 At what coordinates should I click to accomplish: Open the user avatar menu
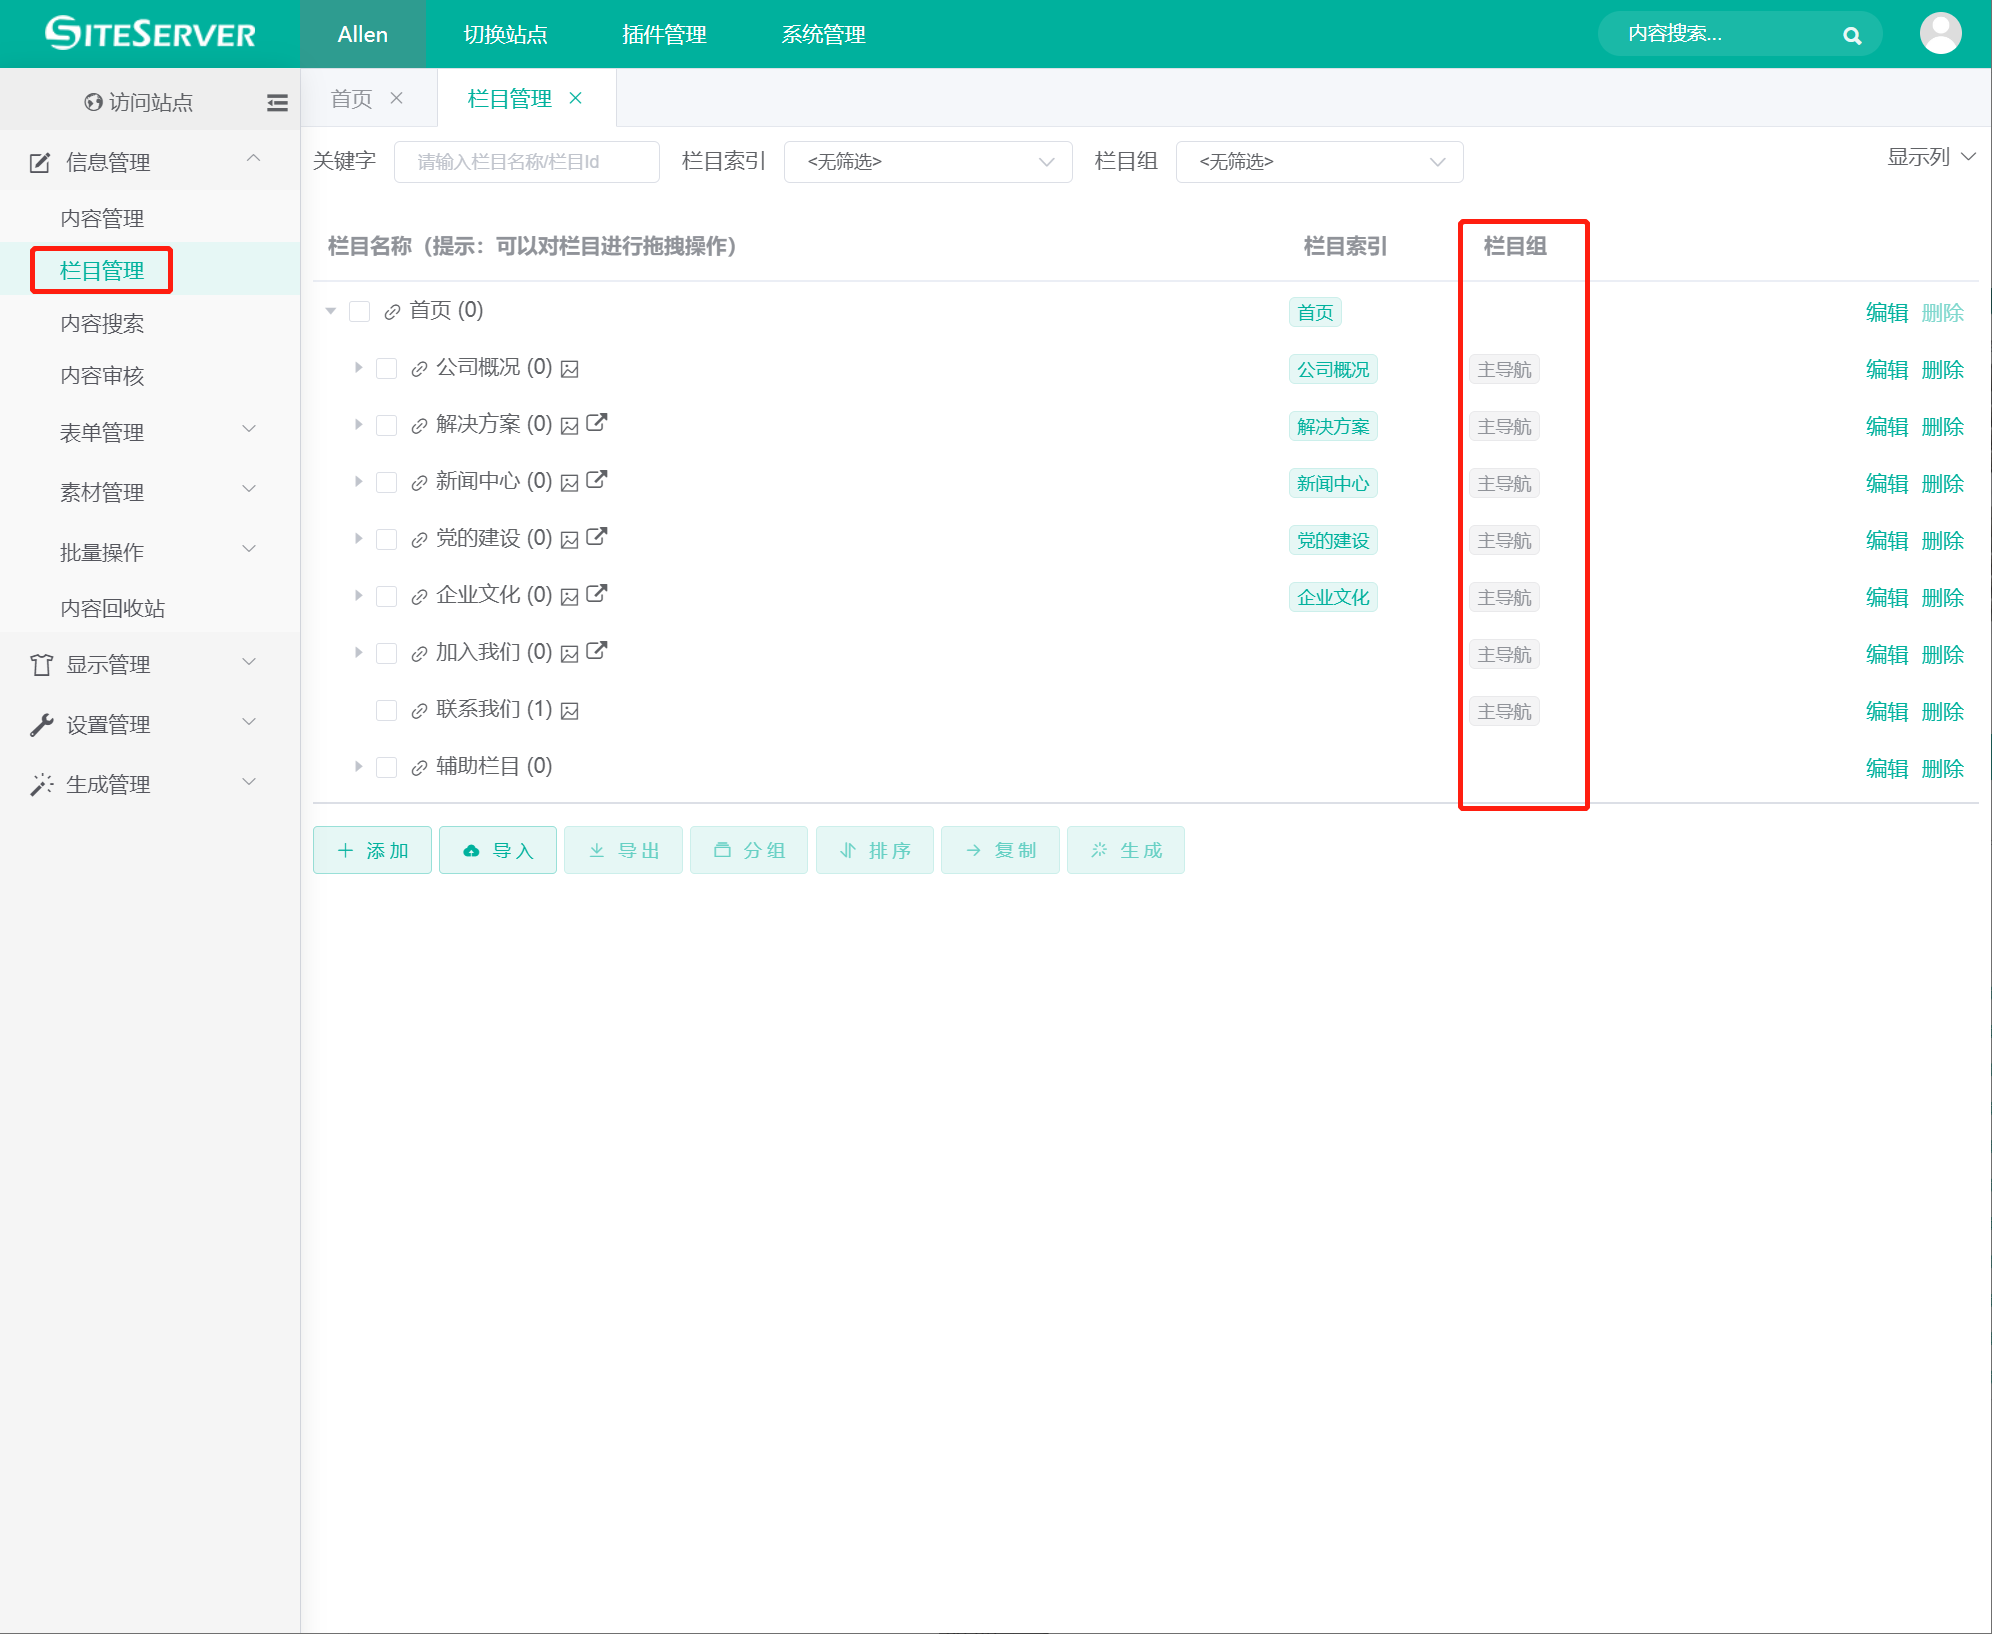pos(1939,34)
